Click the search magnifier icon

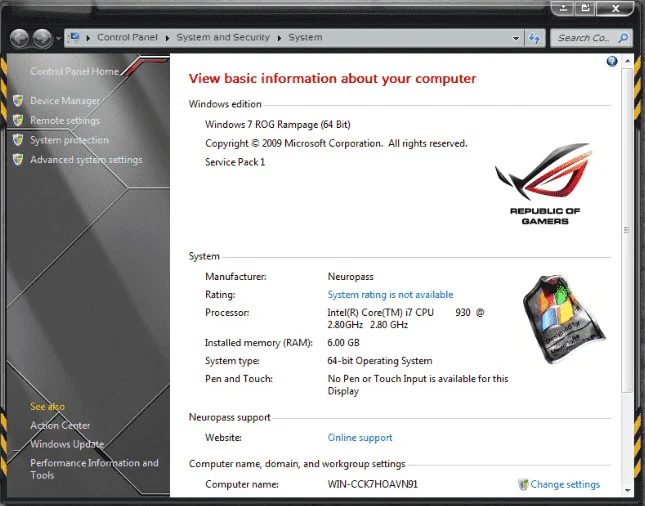pos(623,38)
